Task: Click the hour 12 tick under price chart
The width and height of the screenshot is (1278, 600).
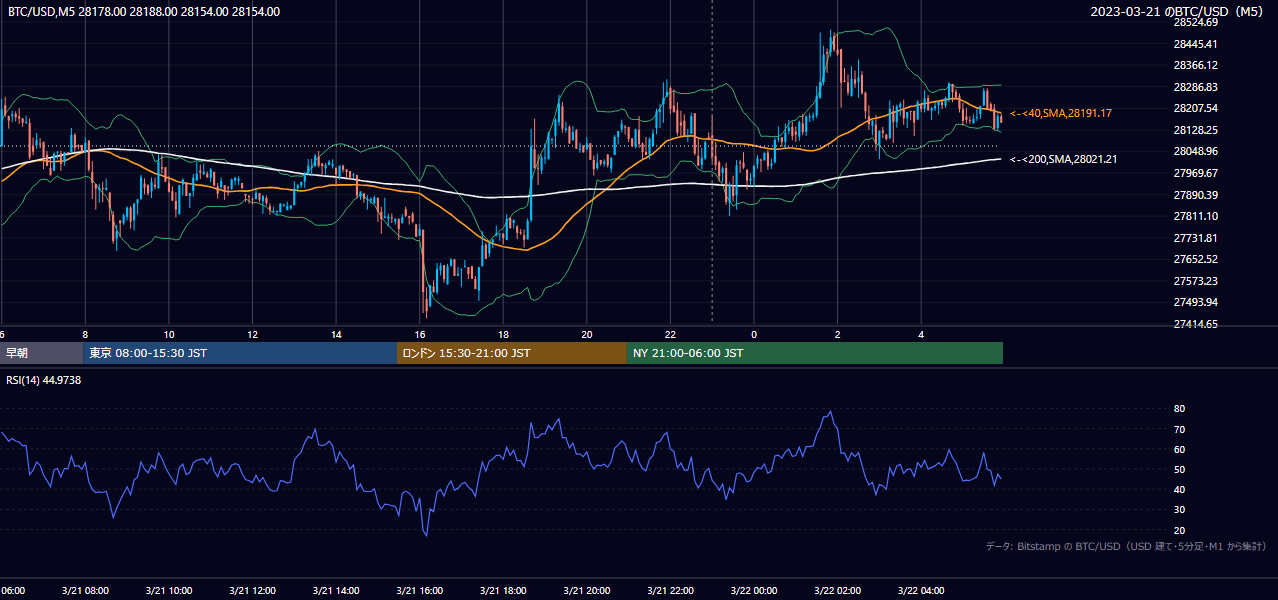Action: [253, 334]
